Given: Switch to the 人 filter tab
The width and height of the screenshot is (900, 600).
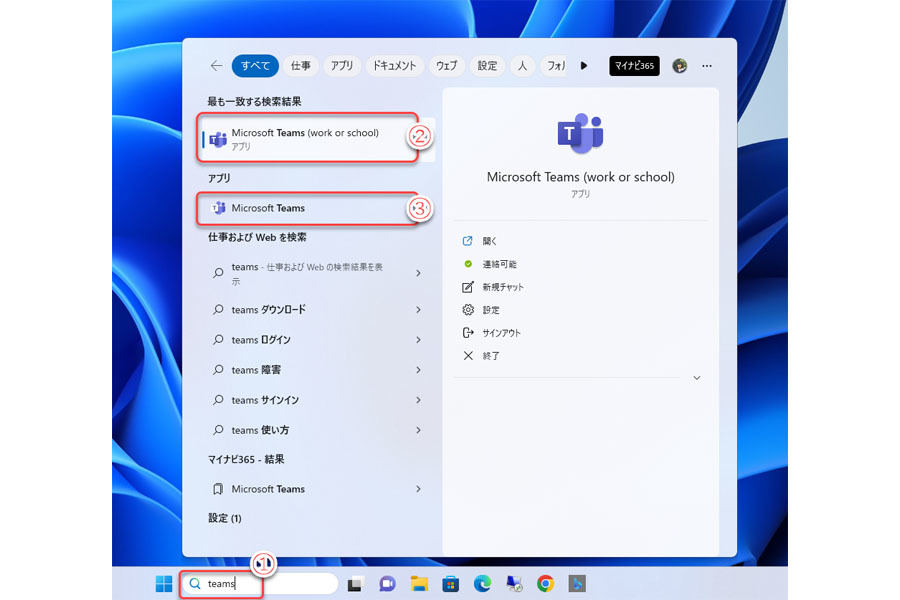Looking at the screenshot, I should click(522, 66).
